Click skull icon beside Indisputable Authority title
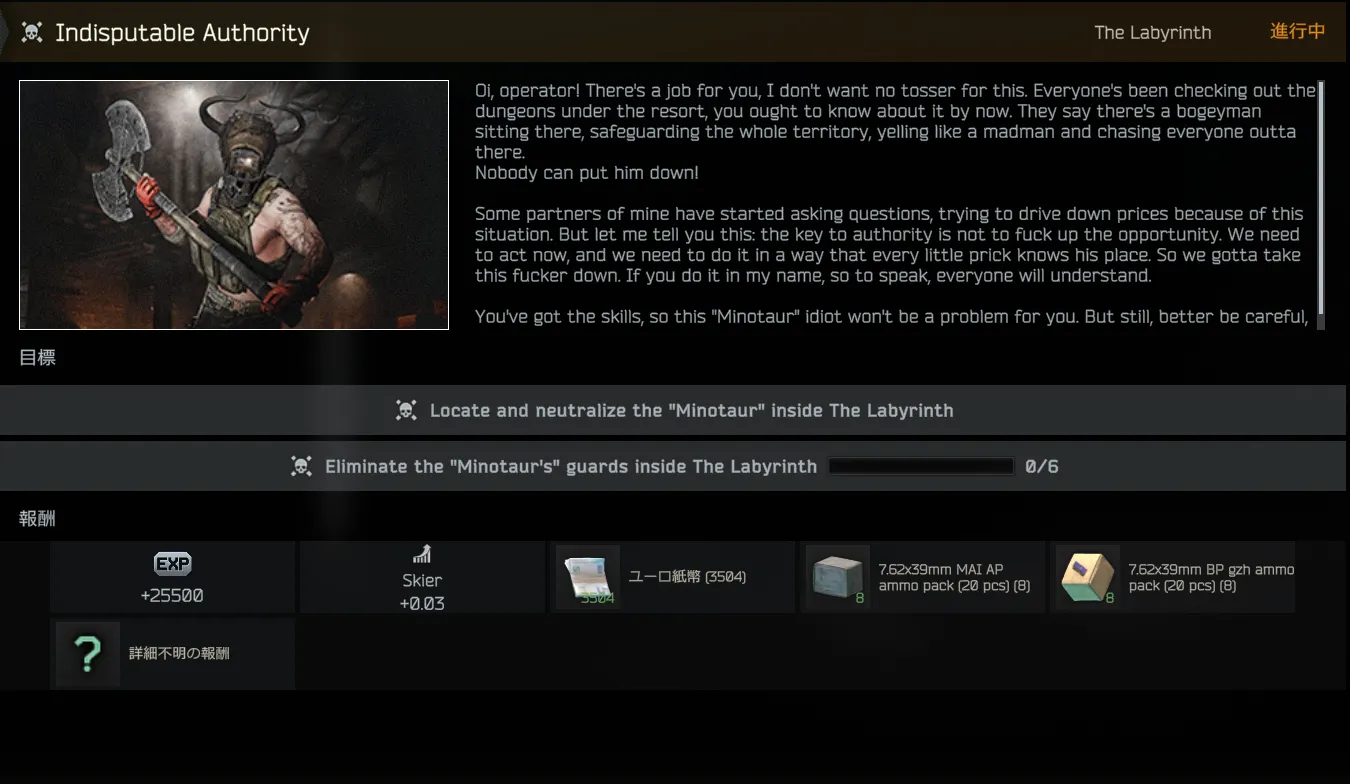The height and width of the screenshot is (784, 1350). pyautogui.click(x=31, y=33)
